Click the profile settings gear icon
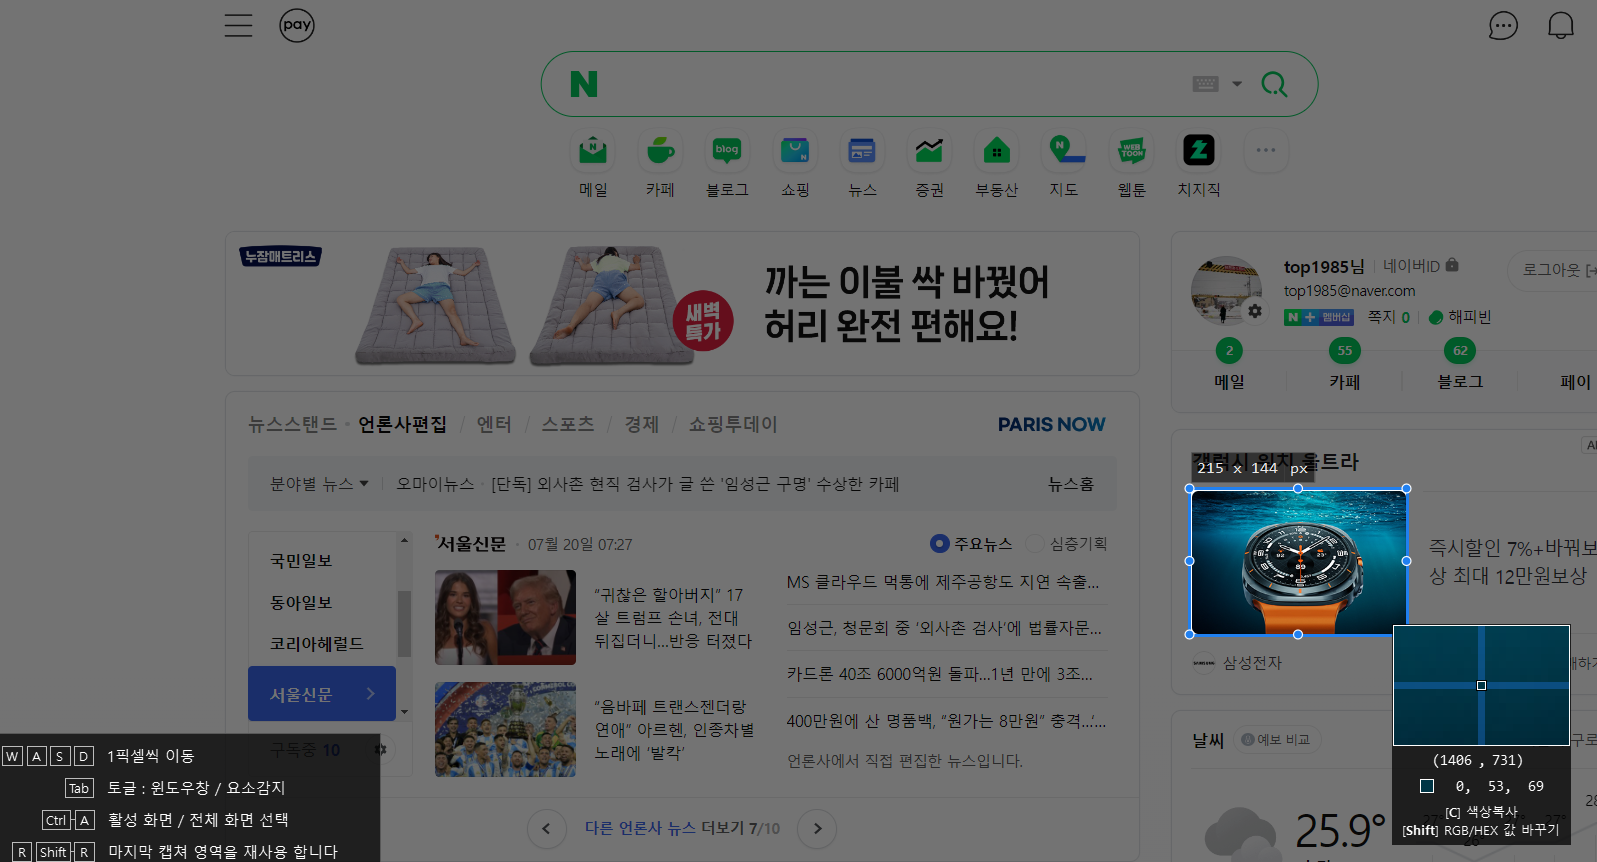Image resolution: width=1597 pixels, height=862 pixels. click(x=1255, y=311)
